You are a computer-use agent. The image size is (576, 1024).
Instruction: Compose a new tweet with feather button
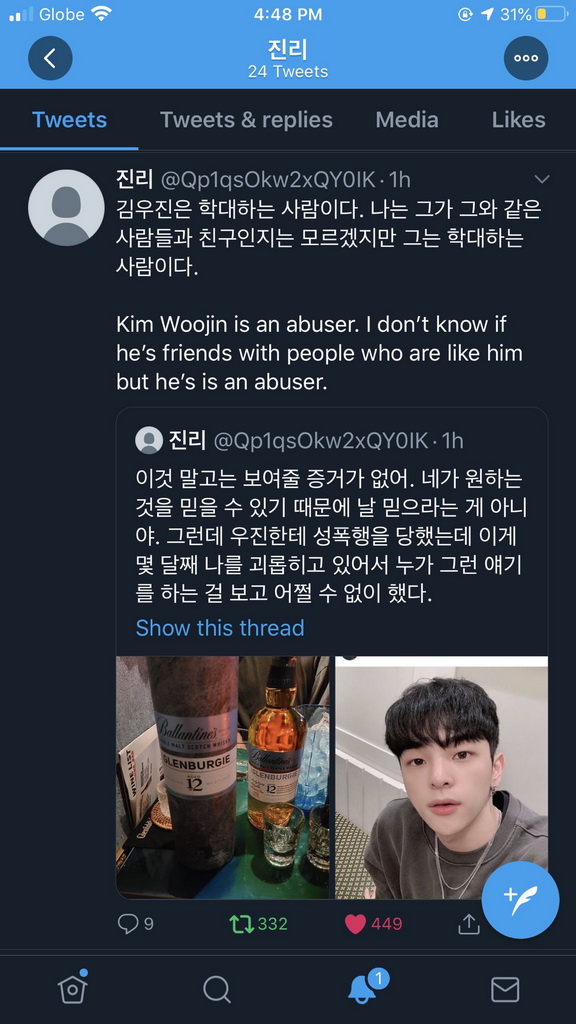click(520, 900)
